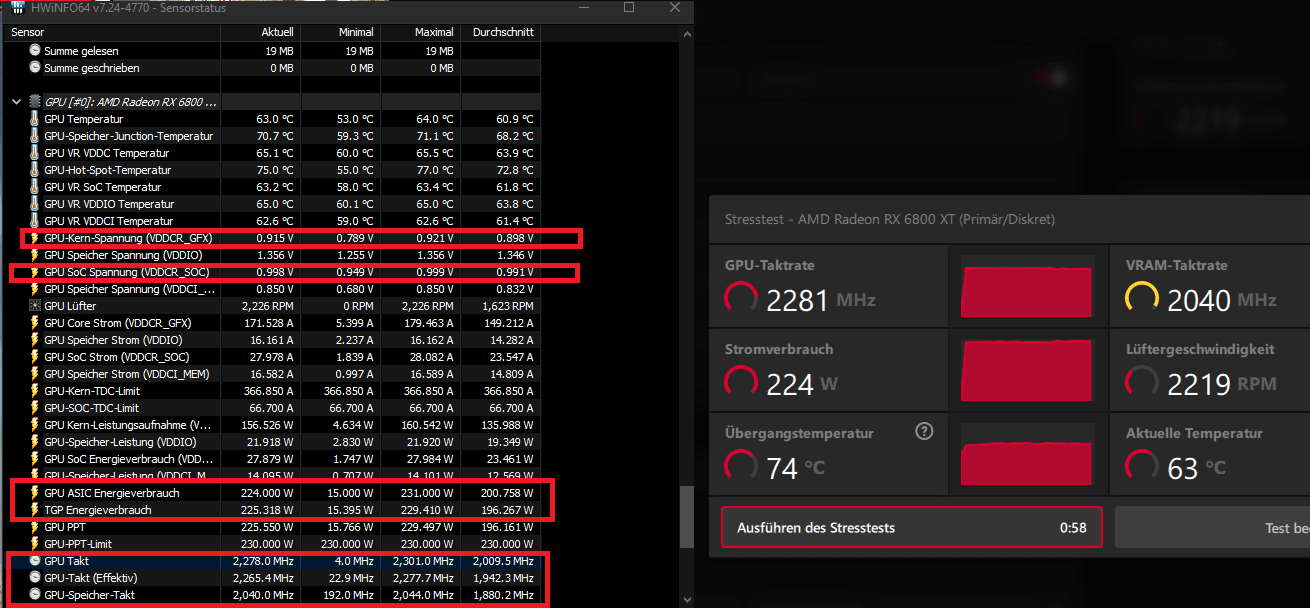The width and height of the screenshot is (1310, 608).
Task: Click the scrollbar down arrow in HWiNFO
Action: pos(685,599)
